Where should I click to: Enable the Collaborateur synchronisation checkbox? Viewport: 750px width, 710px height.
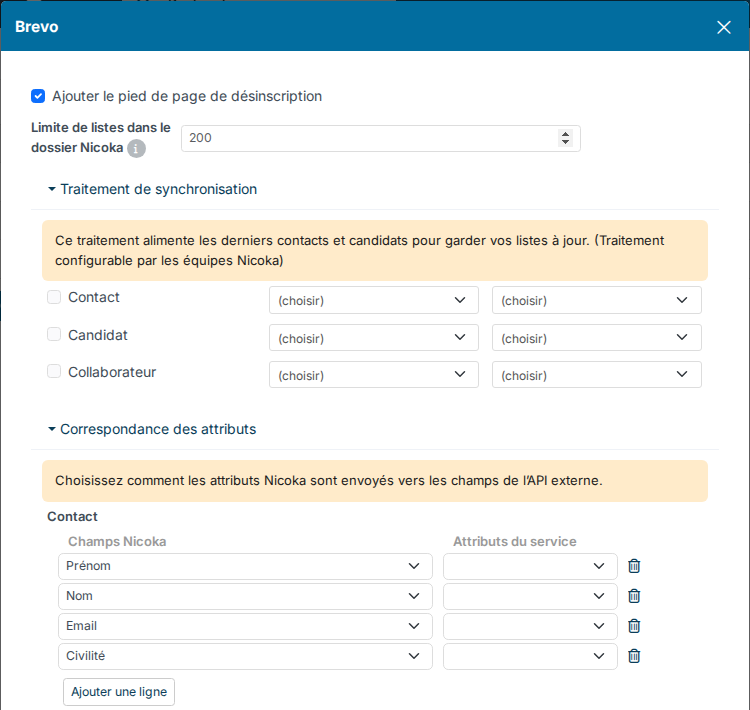54,371
